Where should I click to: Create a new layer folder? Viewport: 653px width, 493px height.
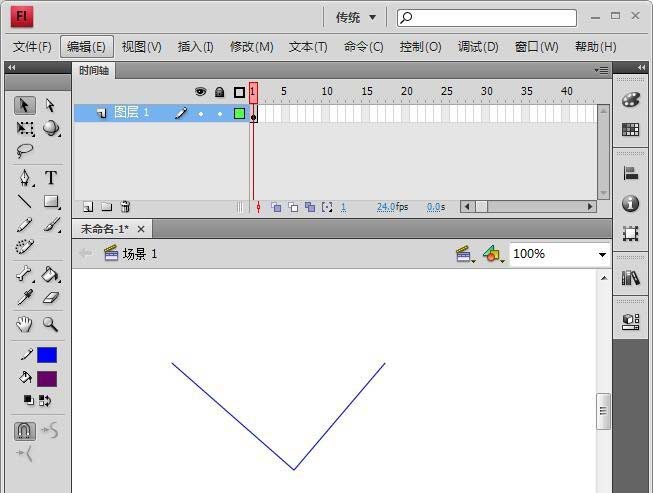click(107, 207)
